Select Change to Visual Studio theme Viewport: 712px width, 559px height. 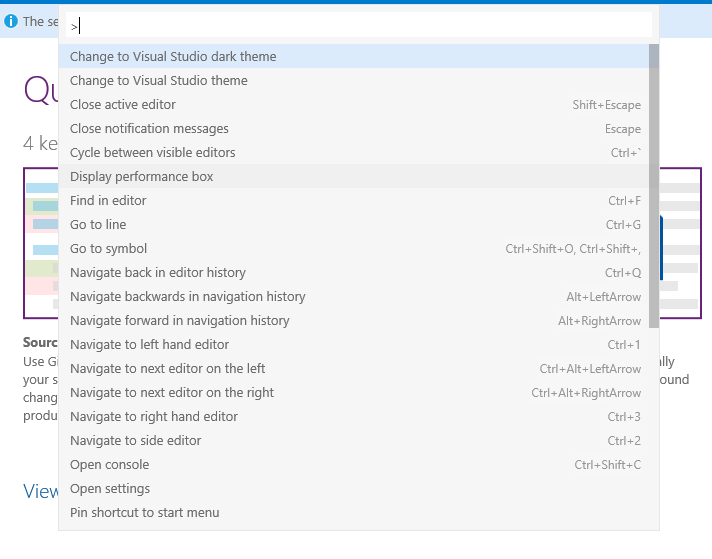[159, 81]
